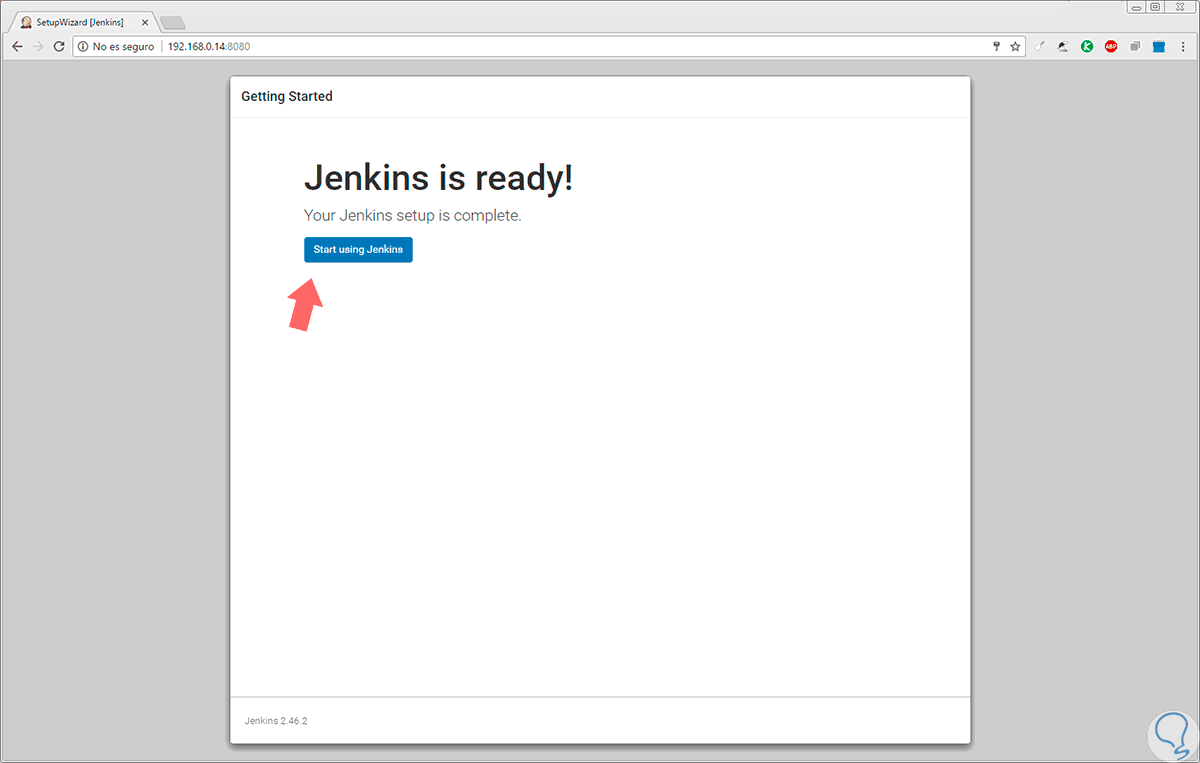Viewport: 1200px width, 763px height.
Task: Select the SetupWizard [Jenkins] tab
Action: (82, 21)
